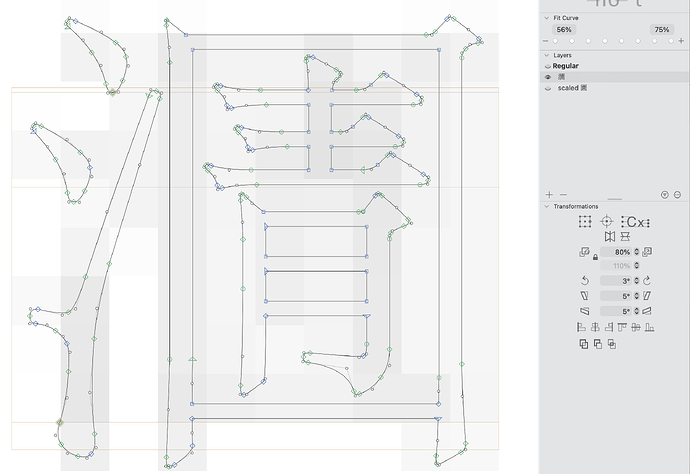Click the mirror vertically icon

click(625, 237)
